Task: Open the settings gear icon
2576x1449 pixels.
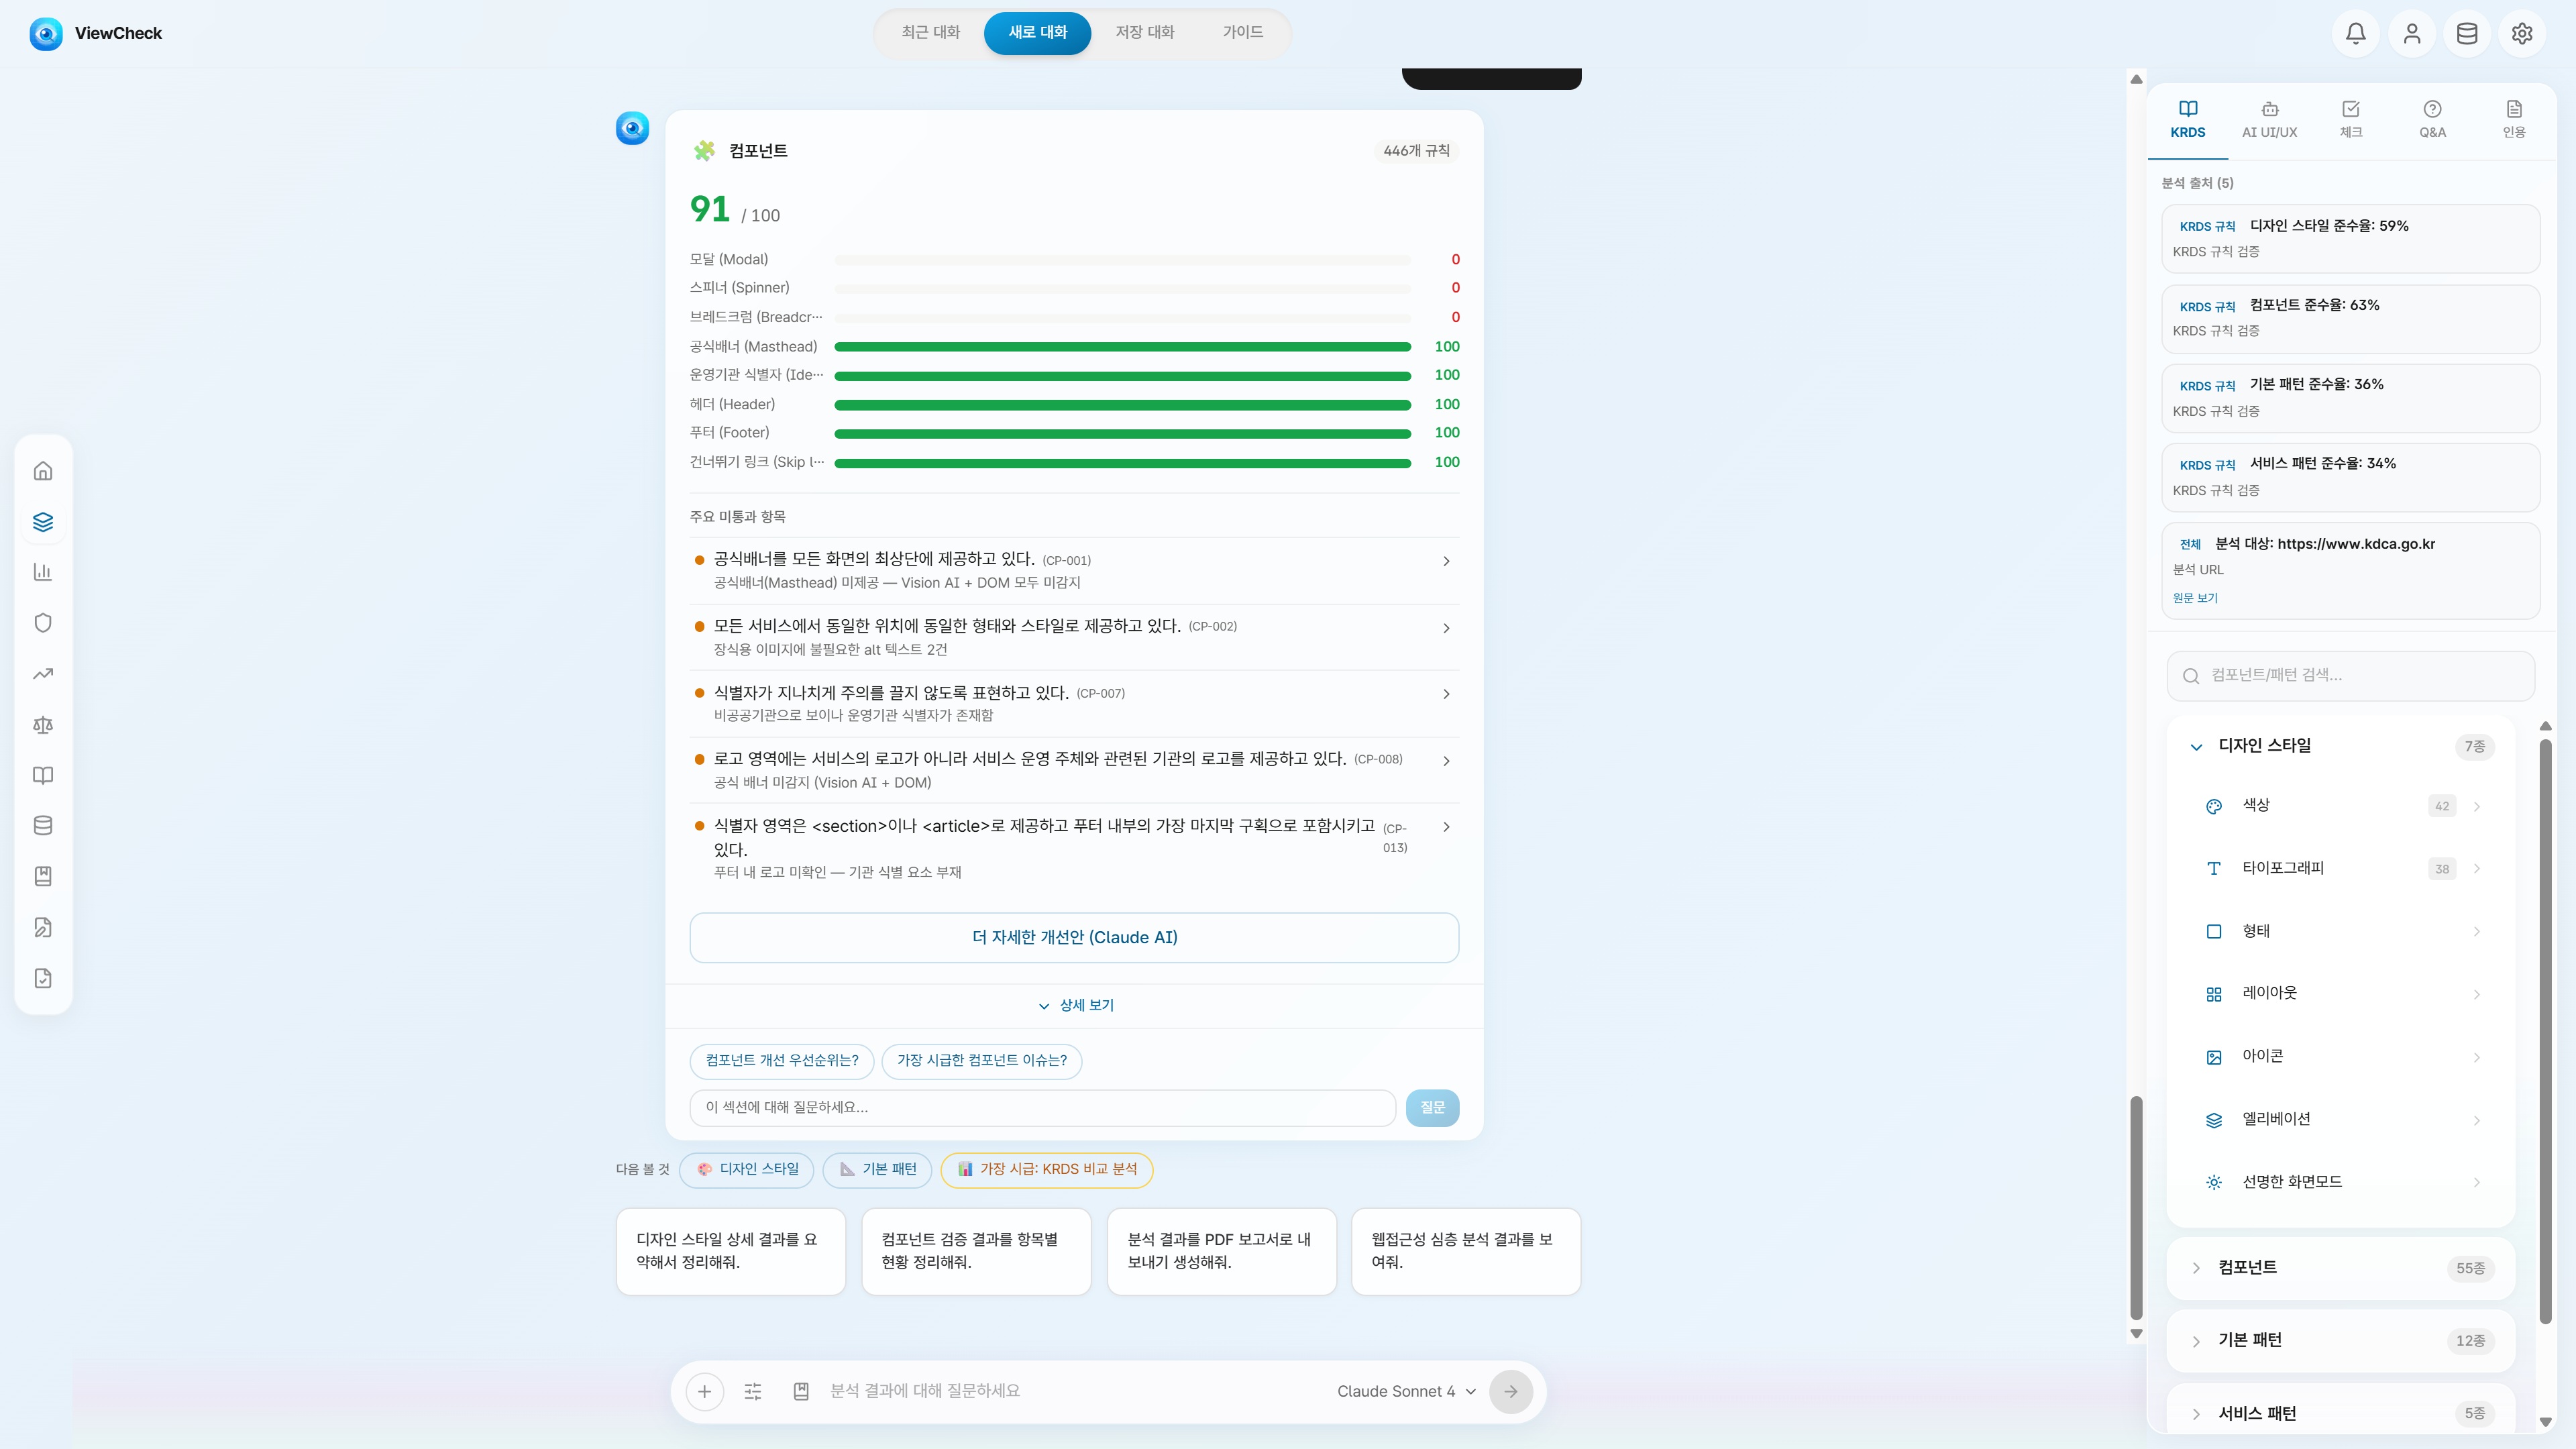Action: [x=2521, y=33]
